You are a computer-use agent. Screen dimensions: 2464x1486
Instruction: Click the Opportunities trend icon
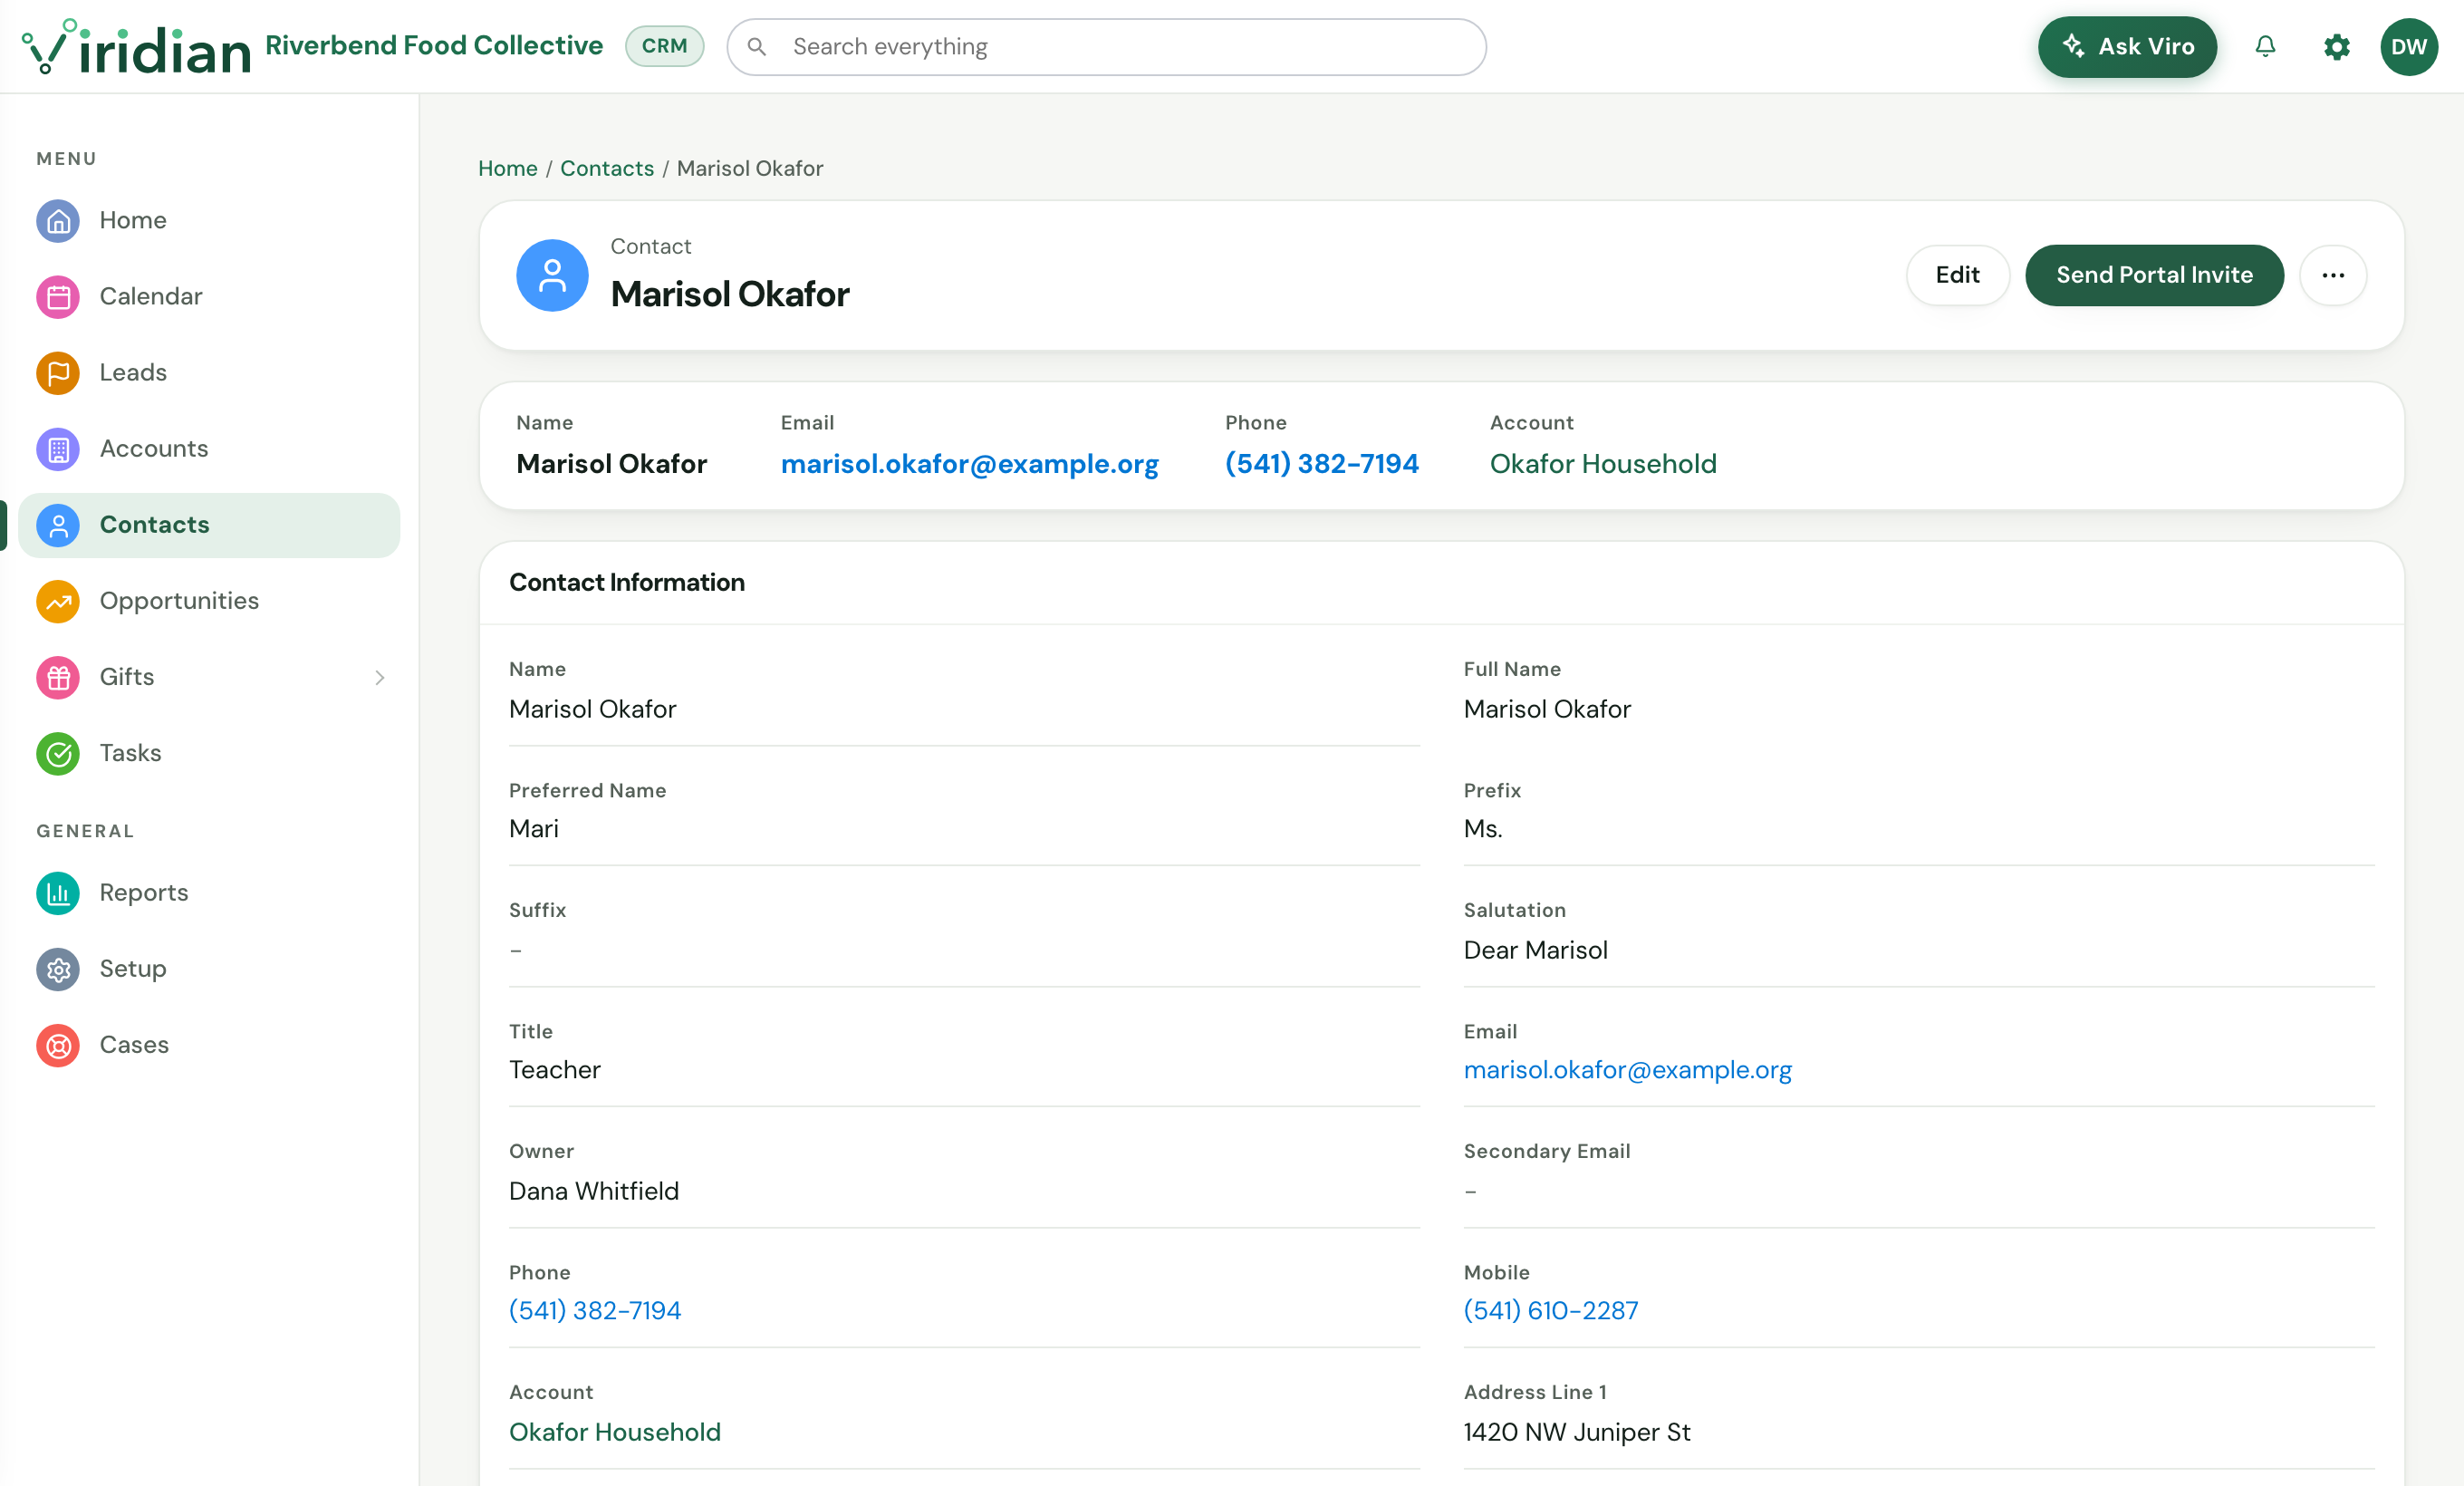click(x=58, y=601)
